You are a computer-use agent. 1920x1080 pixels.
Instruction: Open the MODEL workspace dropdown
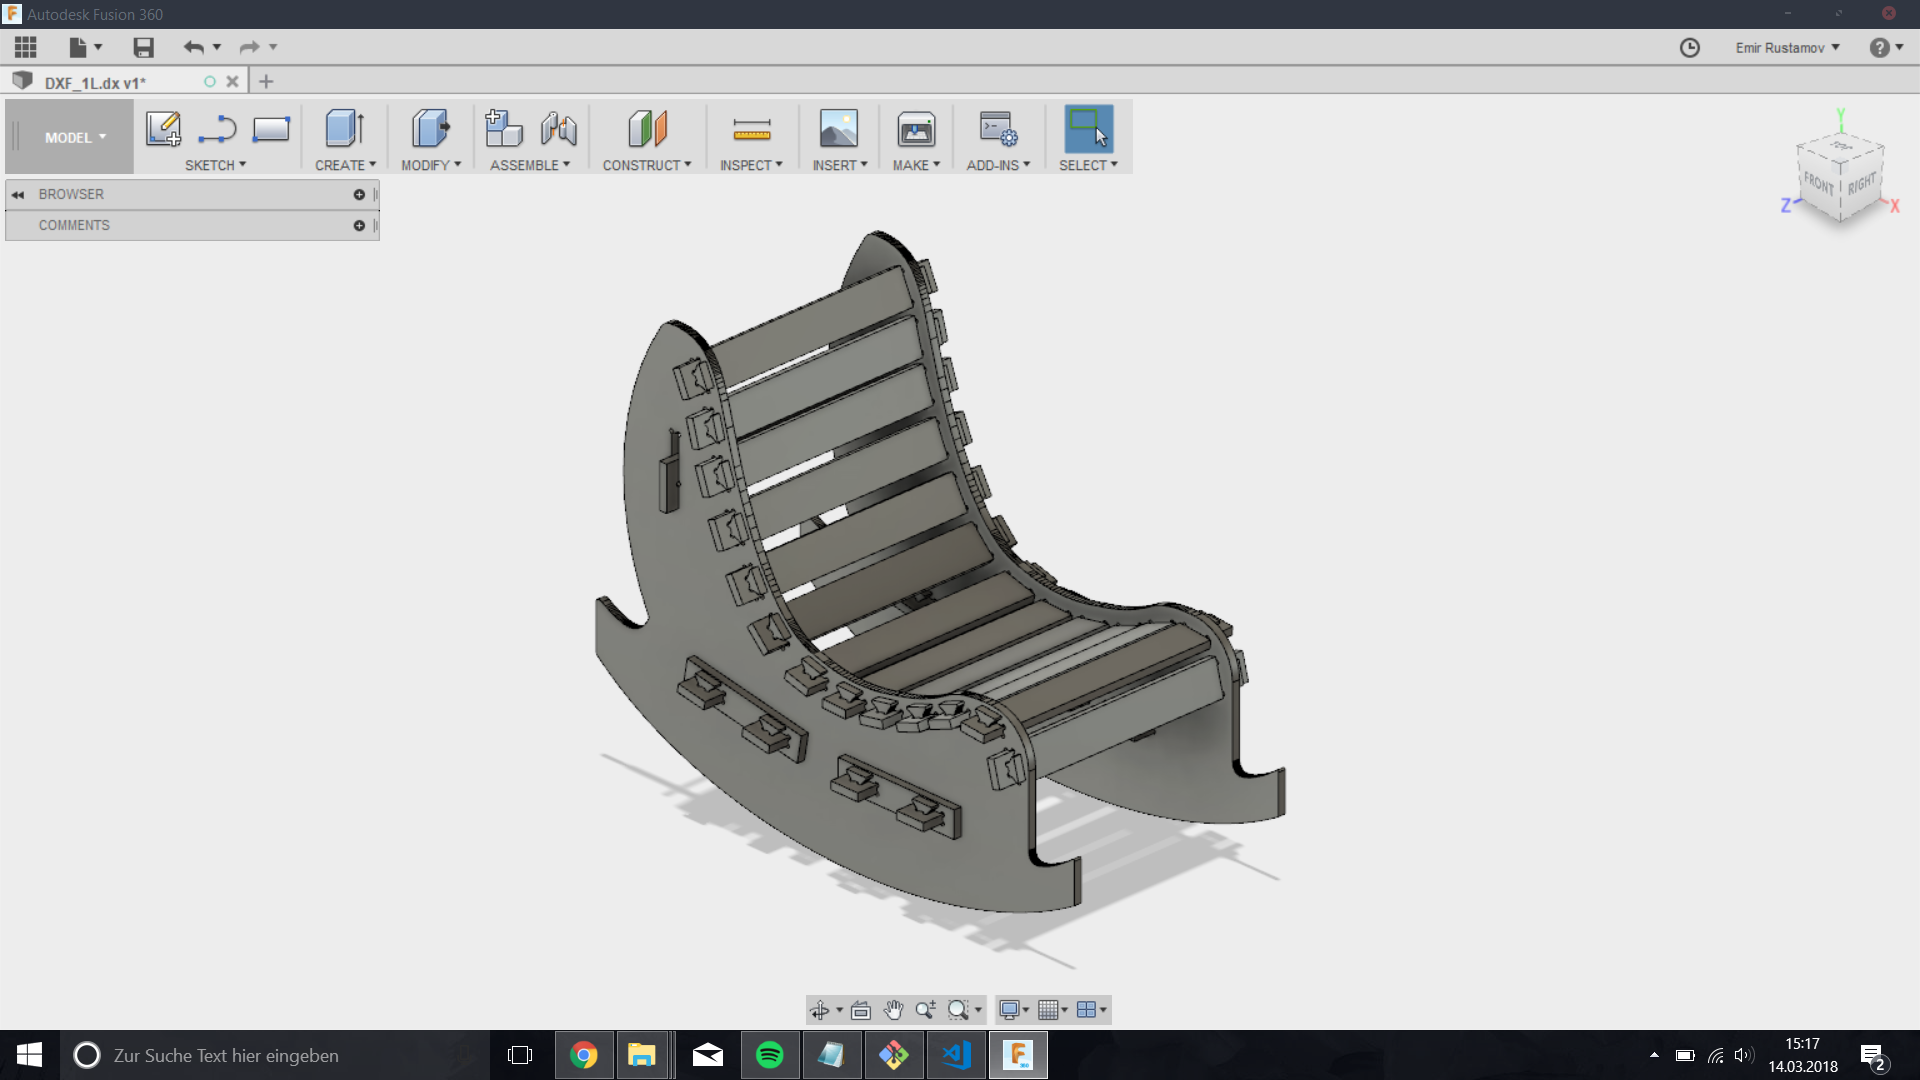point(74,137)
